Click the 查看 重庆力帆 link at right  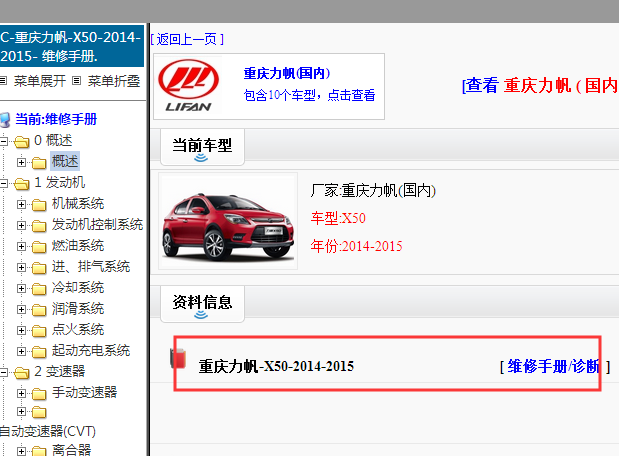540,85
